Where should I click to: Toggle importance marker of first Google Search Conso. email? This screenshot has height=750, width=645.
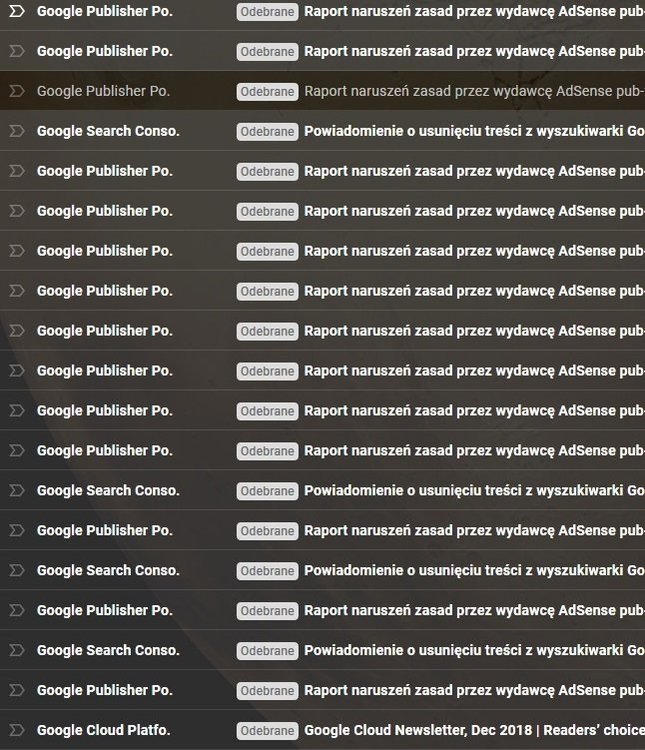pos(16,131)
